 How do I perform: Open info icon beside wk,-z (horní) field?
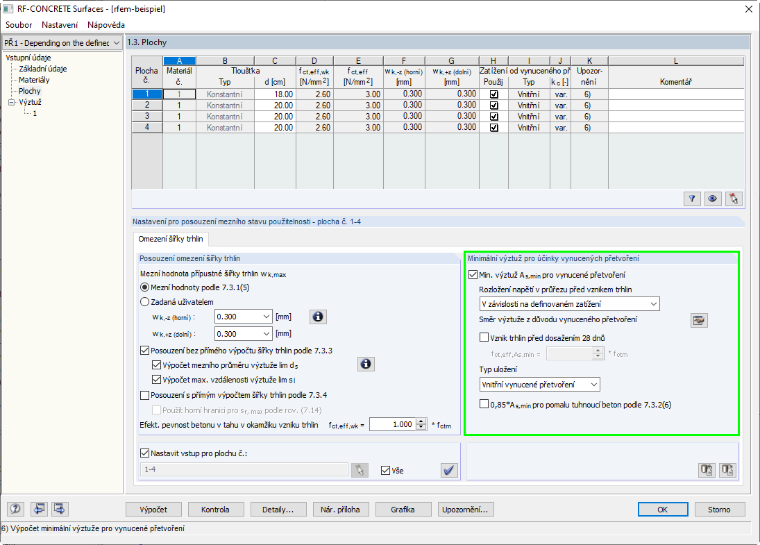click(x=318, y=317)
